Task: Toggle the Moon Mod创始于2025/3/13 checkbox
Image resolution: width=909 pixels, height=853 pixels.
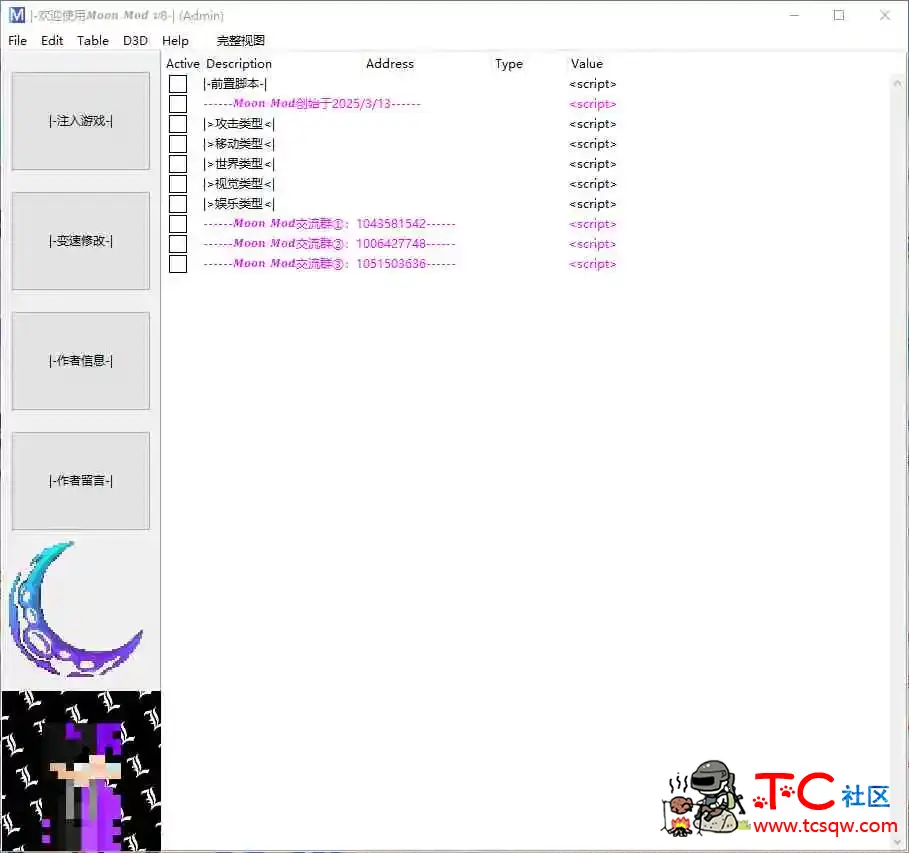Action: coord(178,104)
